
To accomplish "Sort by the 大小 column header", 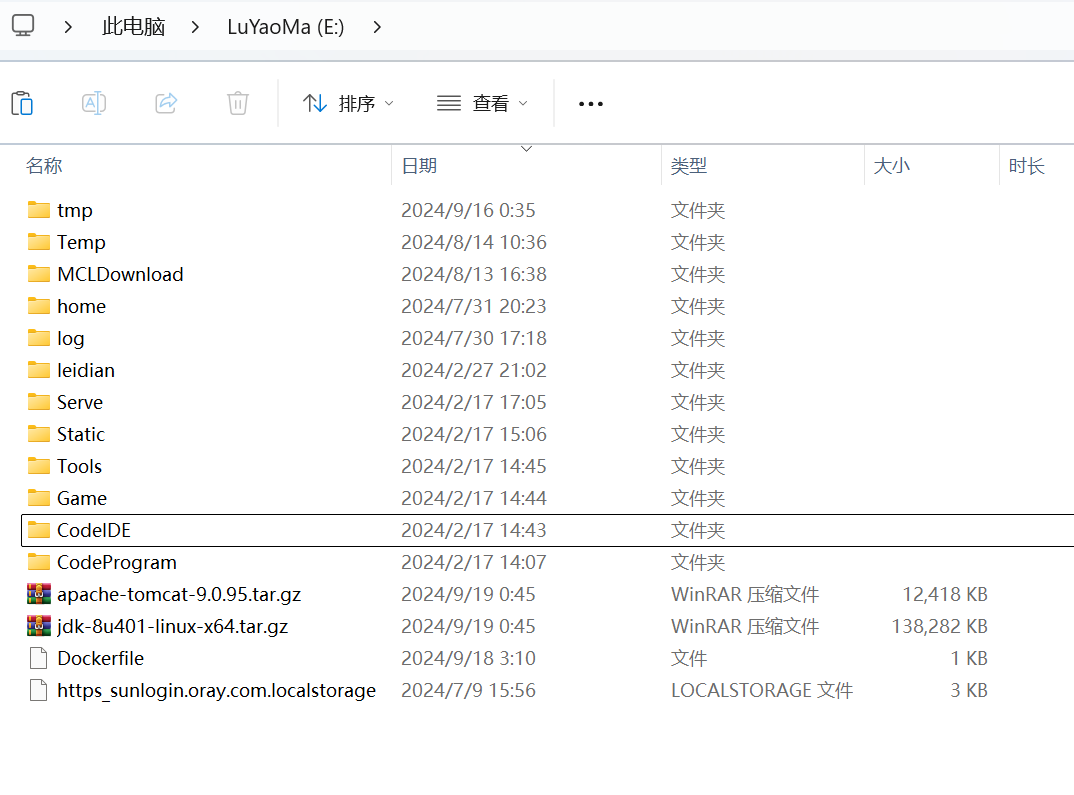I will [x=892, y=166].
